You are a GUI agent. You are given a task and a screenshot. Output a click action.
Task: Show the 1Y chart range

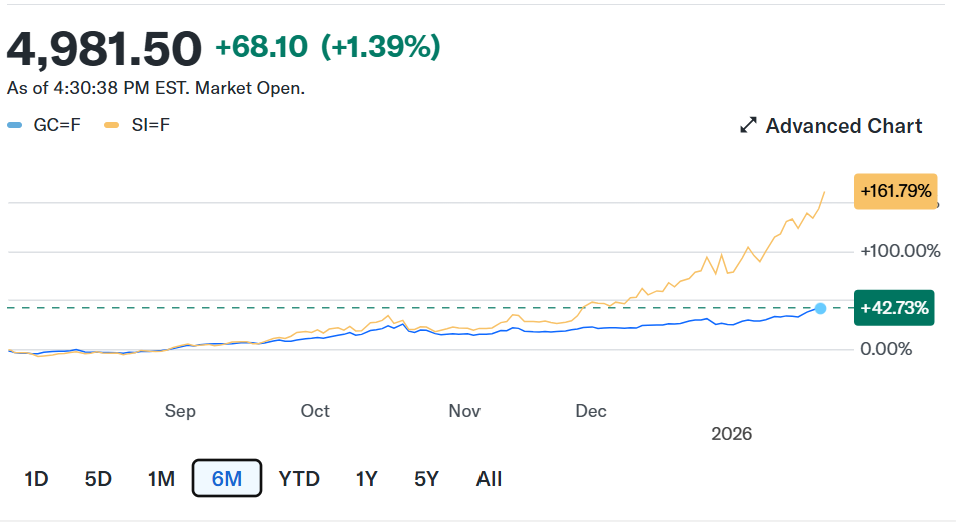point(366,479)
